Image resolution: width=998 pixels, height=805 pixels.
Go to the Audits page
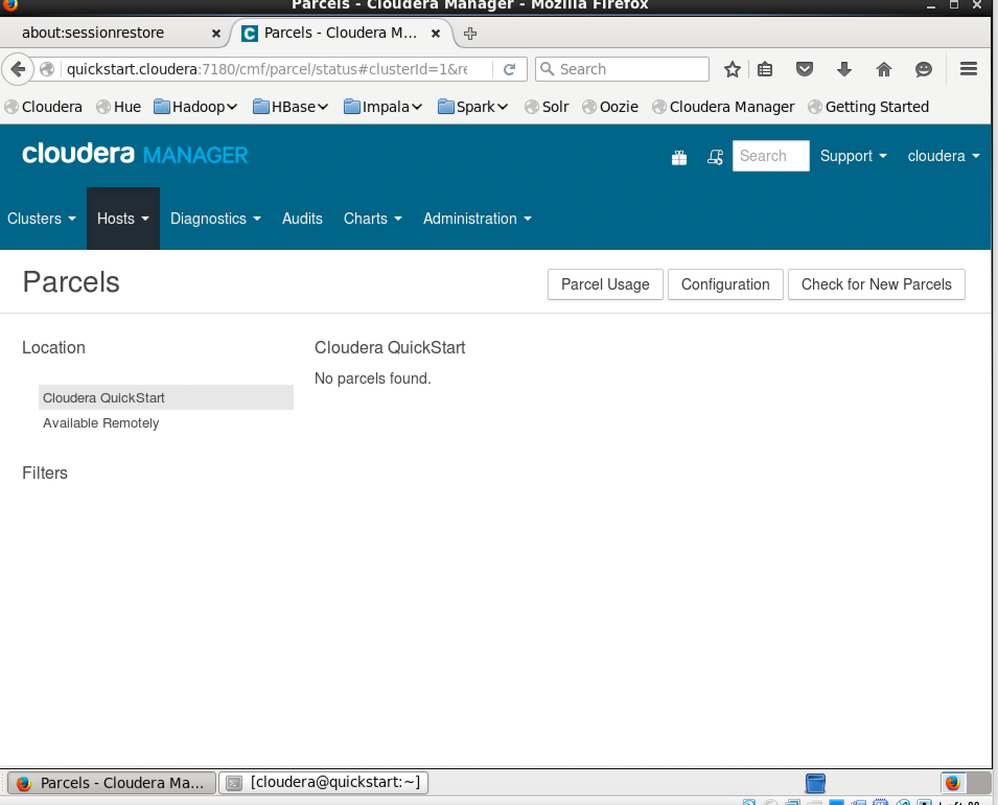302,219
